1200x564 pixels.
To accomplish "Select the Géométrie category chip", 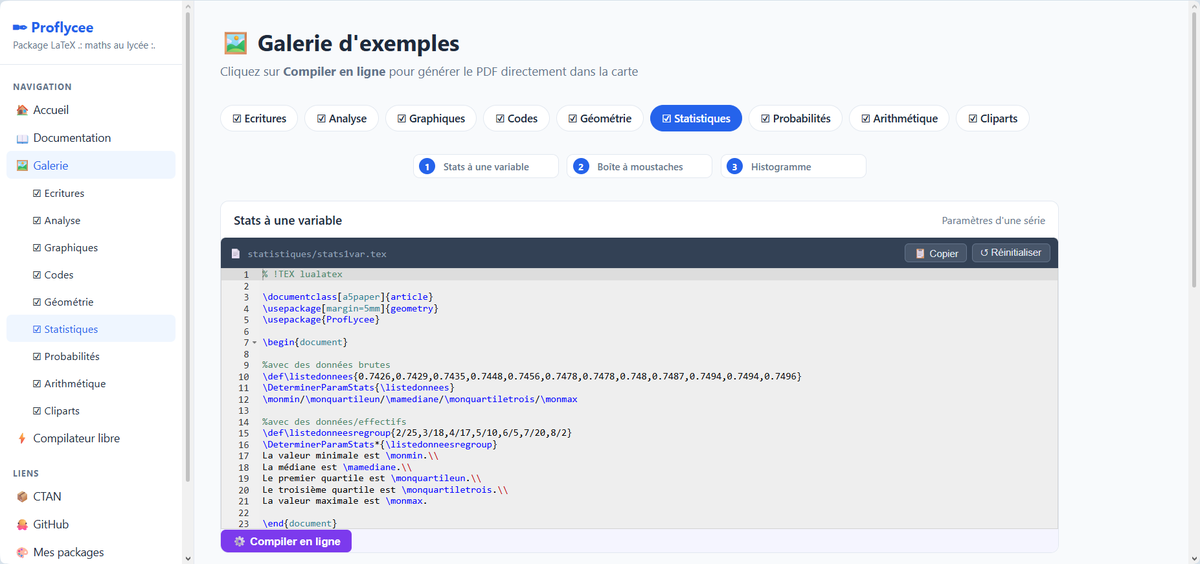I will [599, 118].
